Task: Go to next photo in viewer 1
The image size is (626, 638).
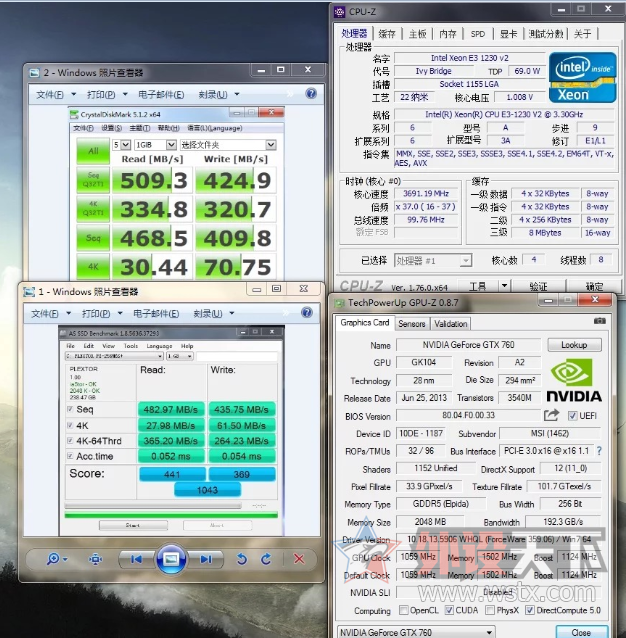Action: (206, 559)
